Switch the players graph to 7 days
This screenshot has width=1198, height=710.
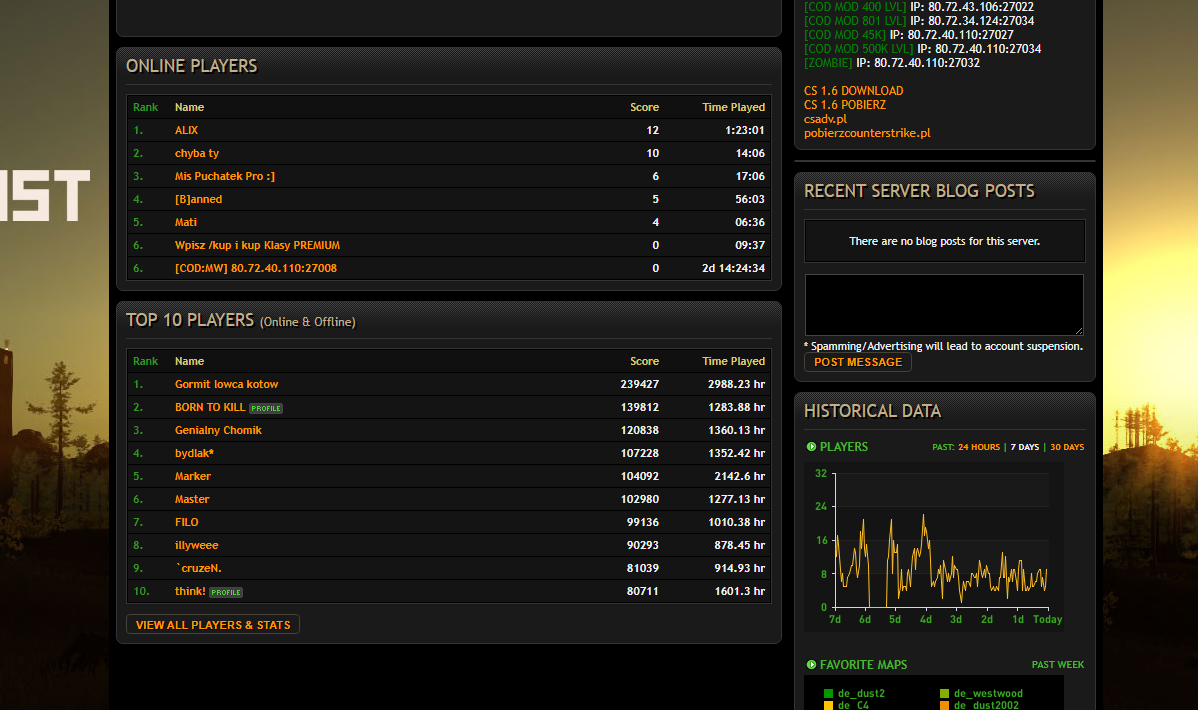[x=1024, y=447]
